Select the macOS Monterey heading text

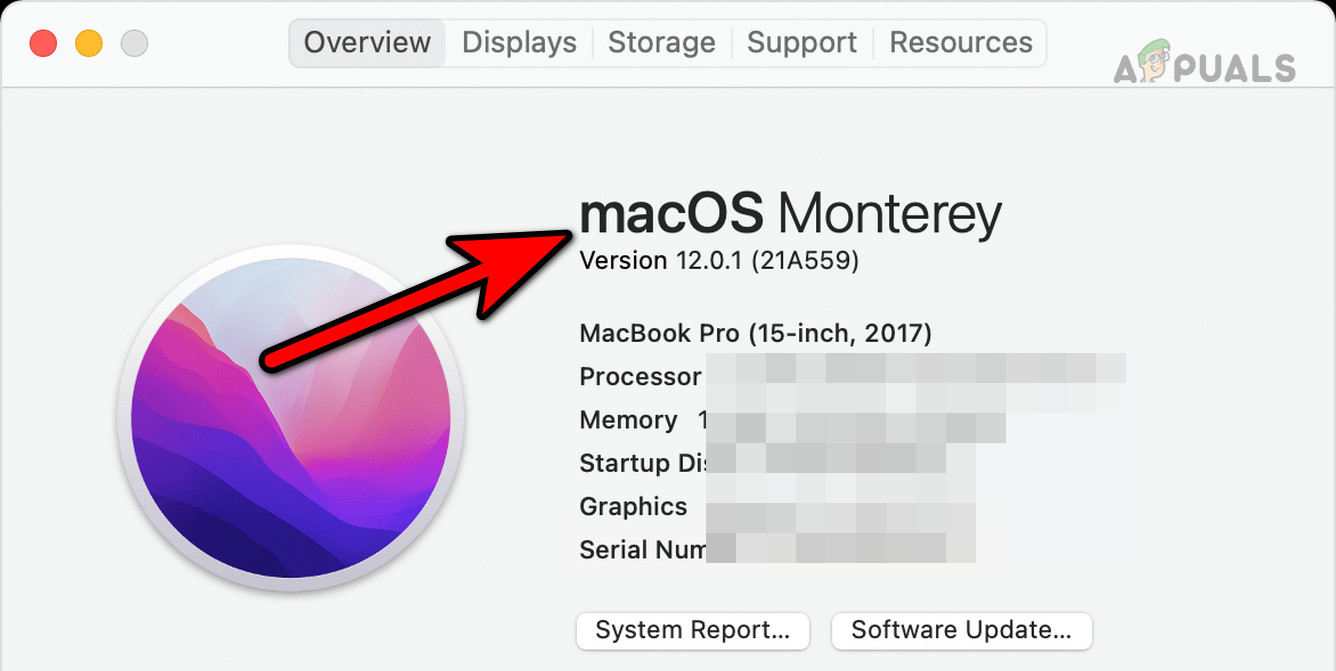790,213
